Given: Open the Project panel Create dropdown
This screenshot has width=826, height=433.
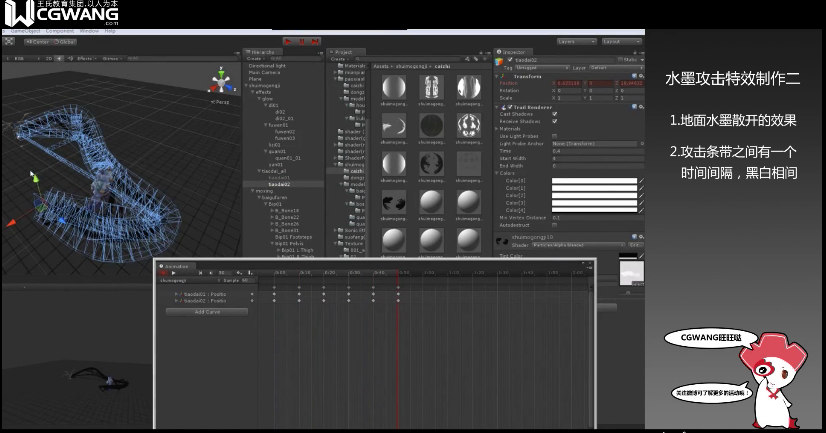Looking at the screenshot, I should 339,59.
